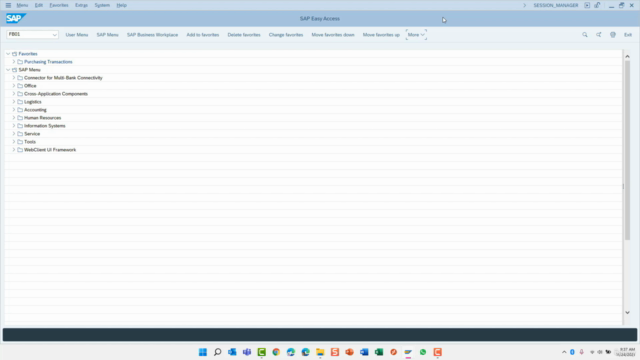Screen dimensions: 640x360
Task: Expand Purchasing Transactions folder
Action: point(14,62)
